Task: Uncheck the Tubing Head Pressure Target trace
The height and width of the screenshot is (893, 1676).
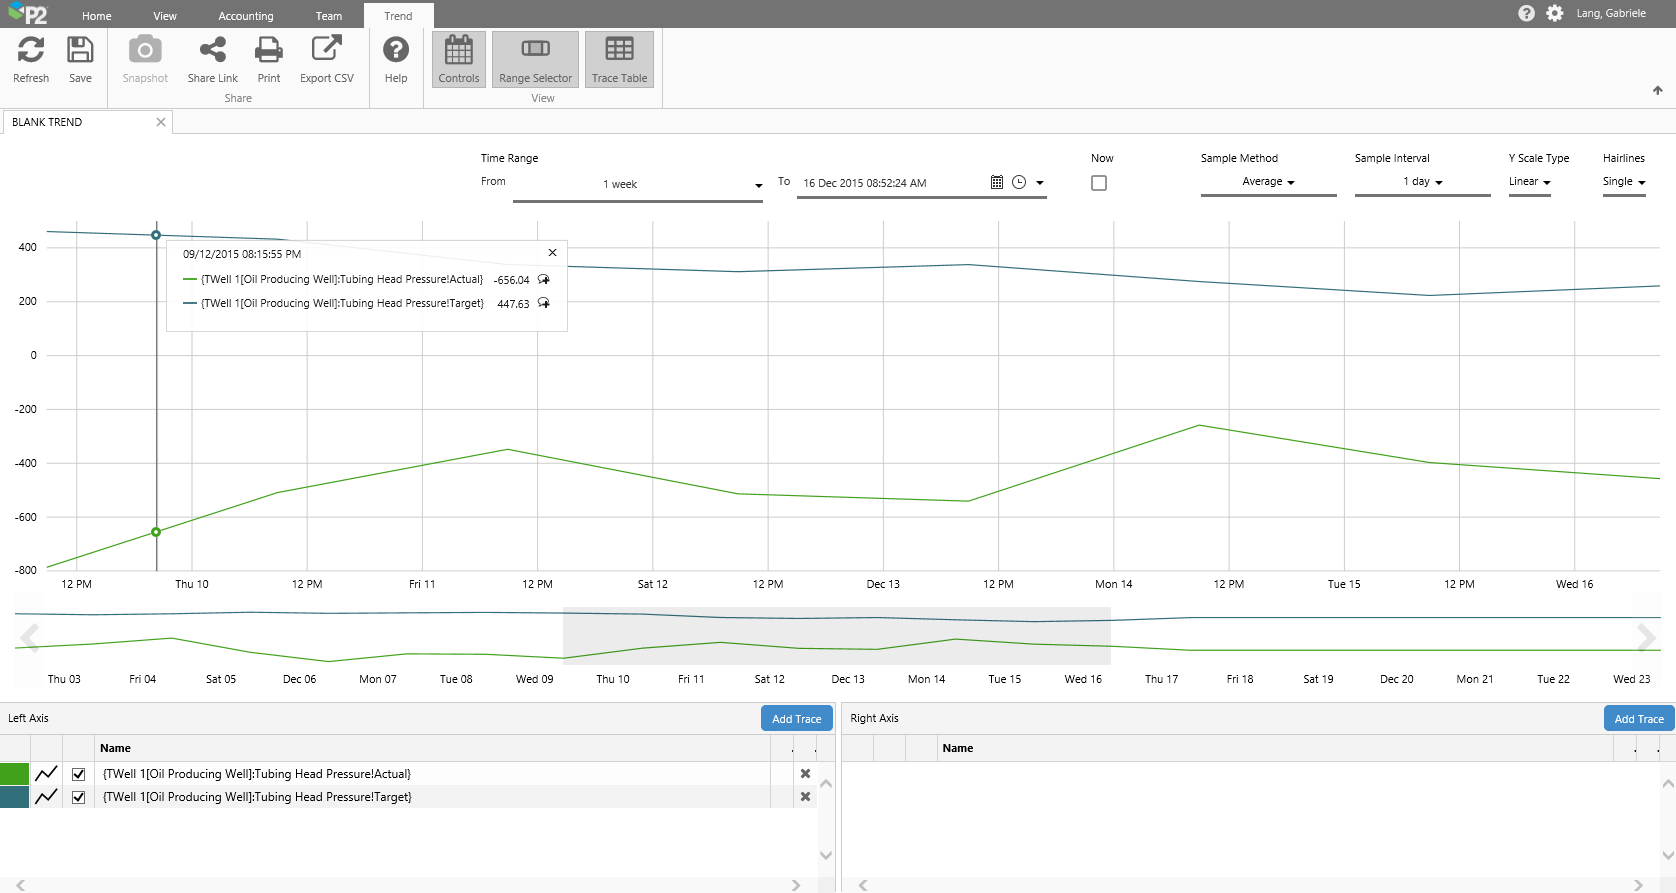Action: click(78, 797)
